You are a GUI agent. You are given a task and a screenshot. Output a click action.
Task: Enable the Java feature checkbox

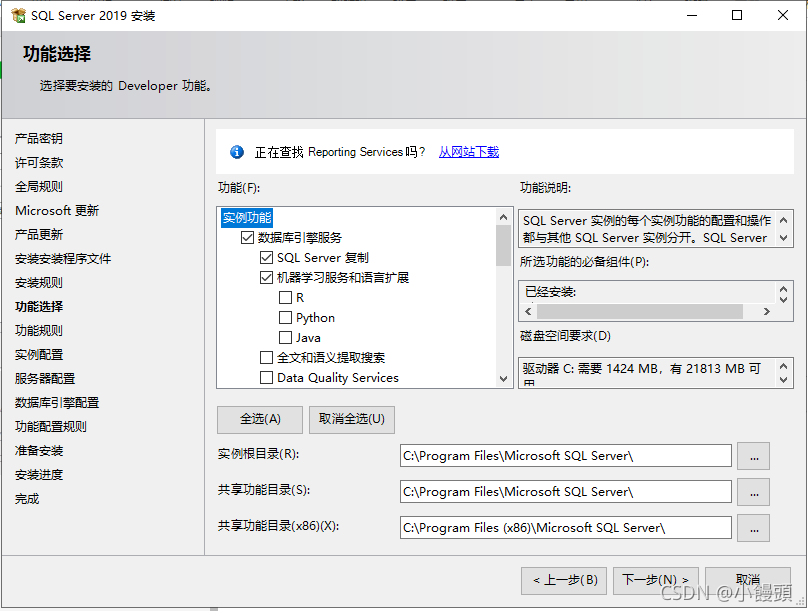point(284,337)
